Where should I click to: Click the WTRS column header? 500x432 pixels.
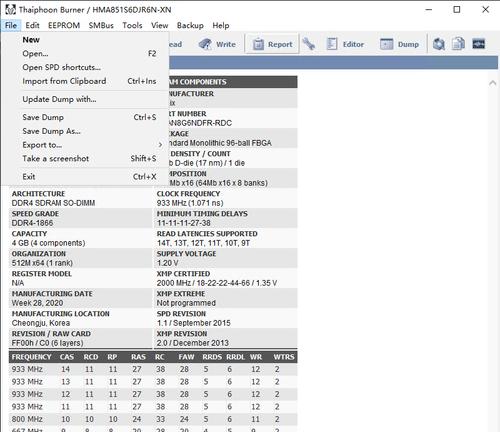pos(284,357)
